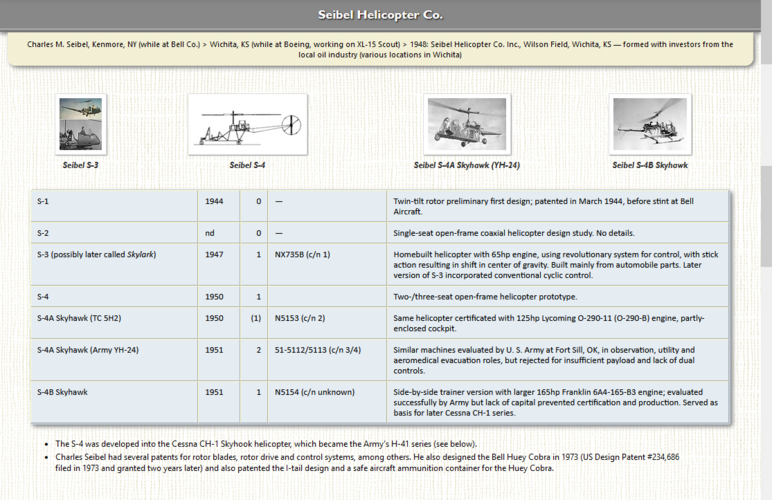The width and height of the screenshot is (772, 500).
Task: Click the 'N5153 (c/n 2)' registration cell
Action: tap(327, 323)
